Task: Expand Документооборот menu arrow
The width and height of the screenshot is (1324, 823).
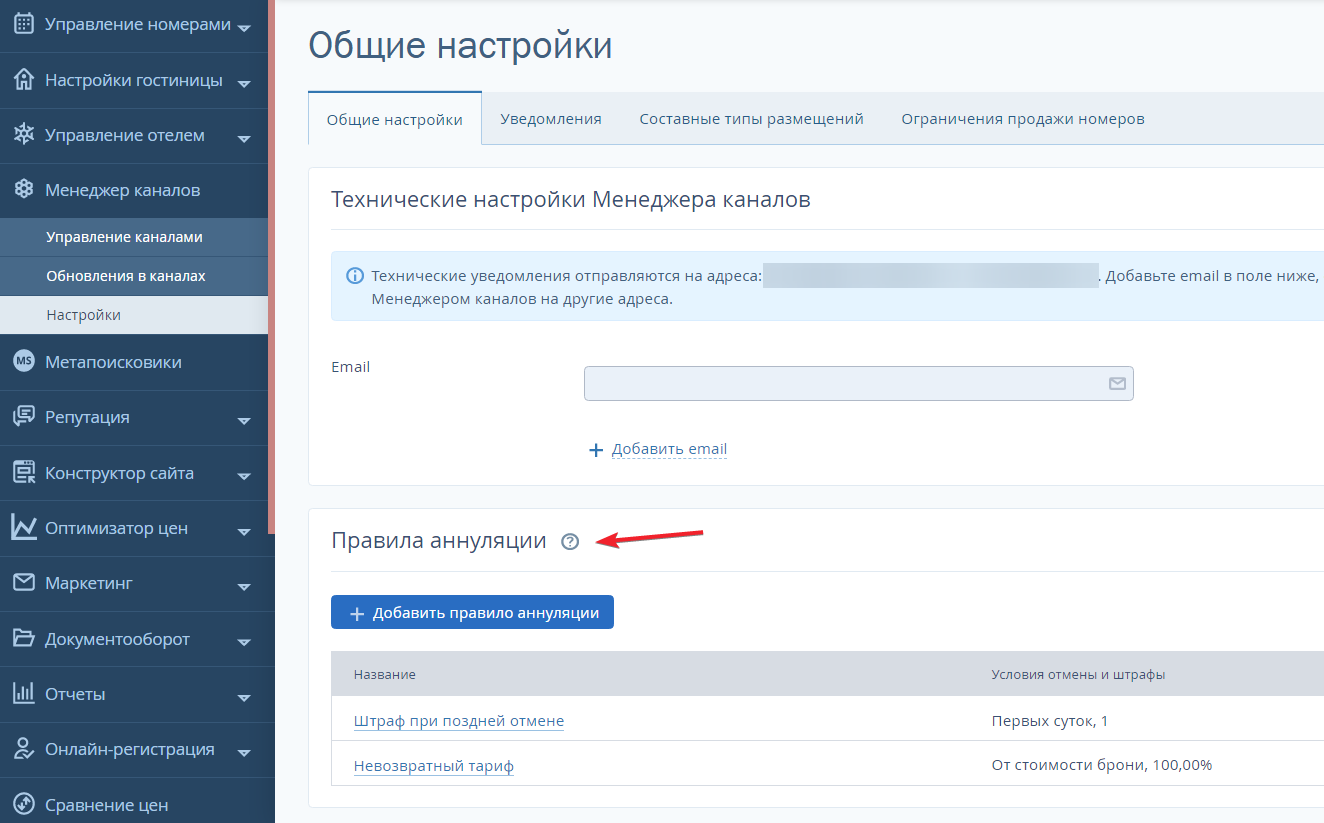Action: coord(244,643)
